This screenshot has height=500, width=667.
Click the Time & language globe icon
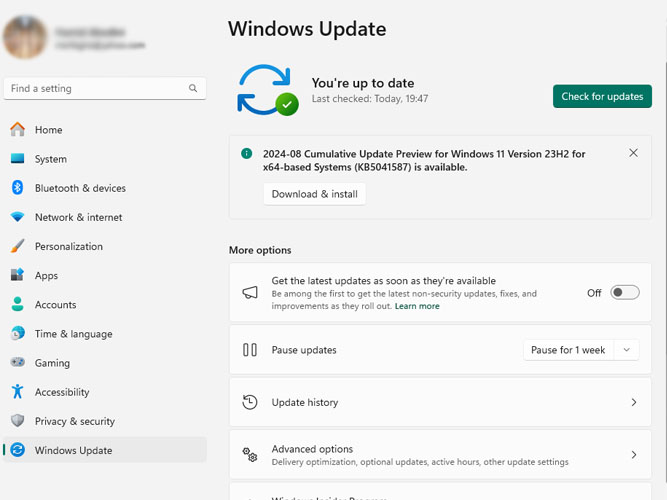point(17,333)
